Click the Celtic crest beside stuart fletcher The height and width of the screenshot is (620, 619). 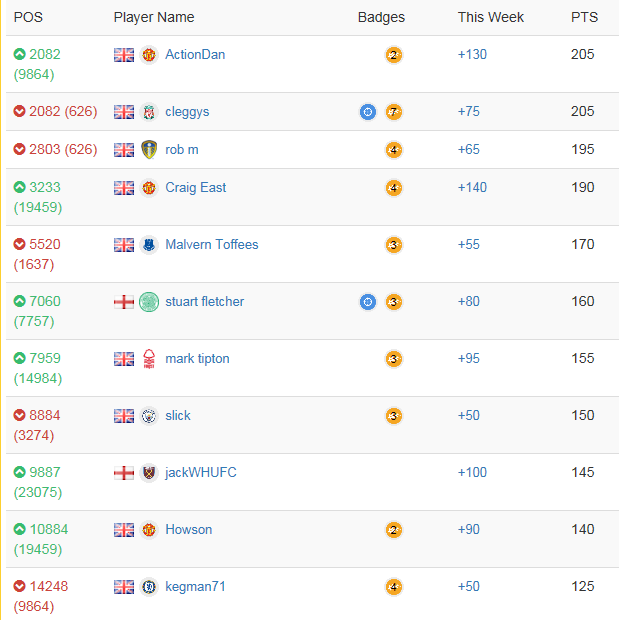point(149,302)
